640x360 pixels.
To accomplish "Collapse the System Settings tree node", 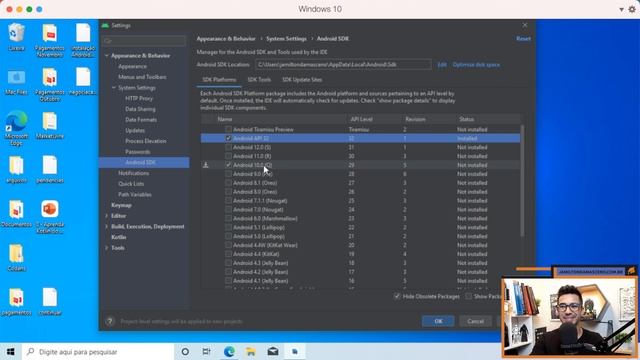I will [114, 88].
